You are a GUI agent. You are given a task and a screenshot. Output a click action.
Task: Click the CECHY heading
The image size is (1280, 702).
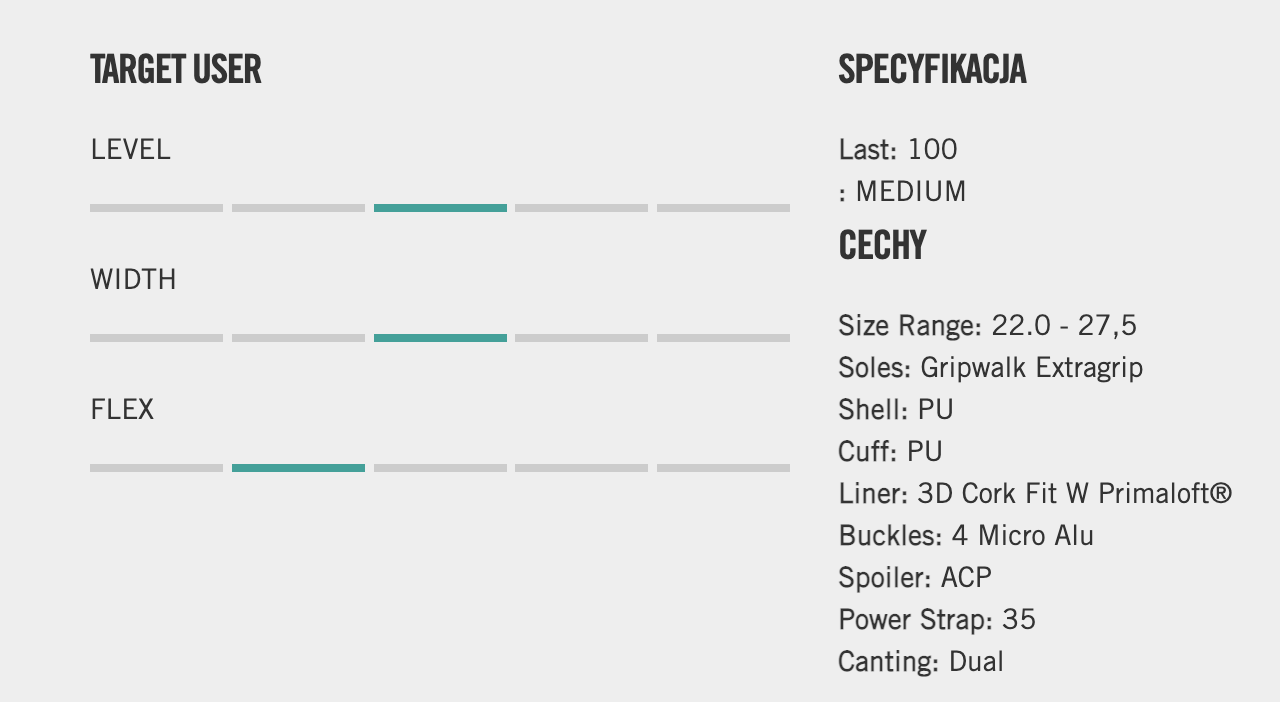point(882,246)
